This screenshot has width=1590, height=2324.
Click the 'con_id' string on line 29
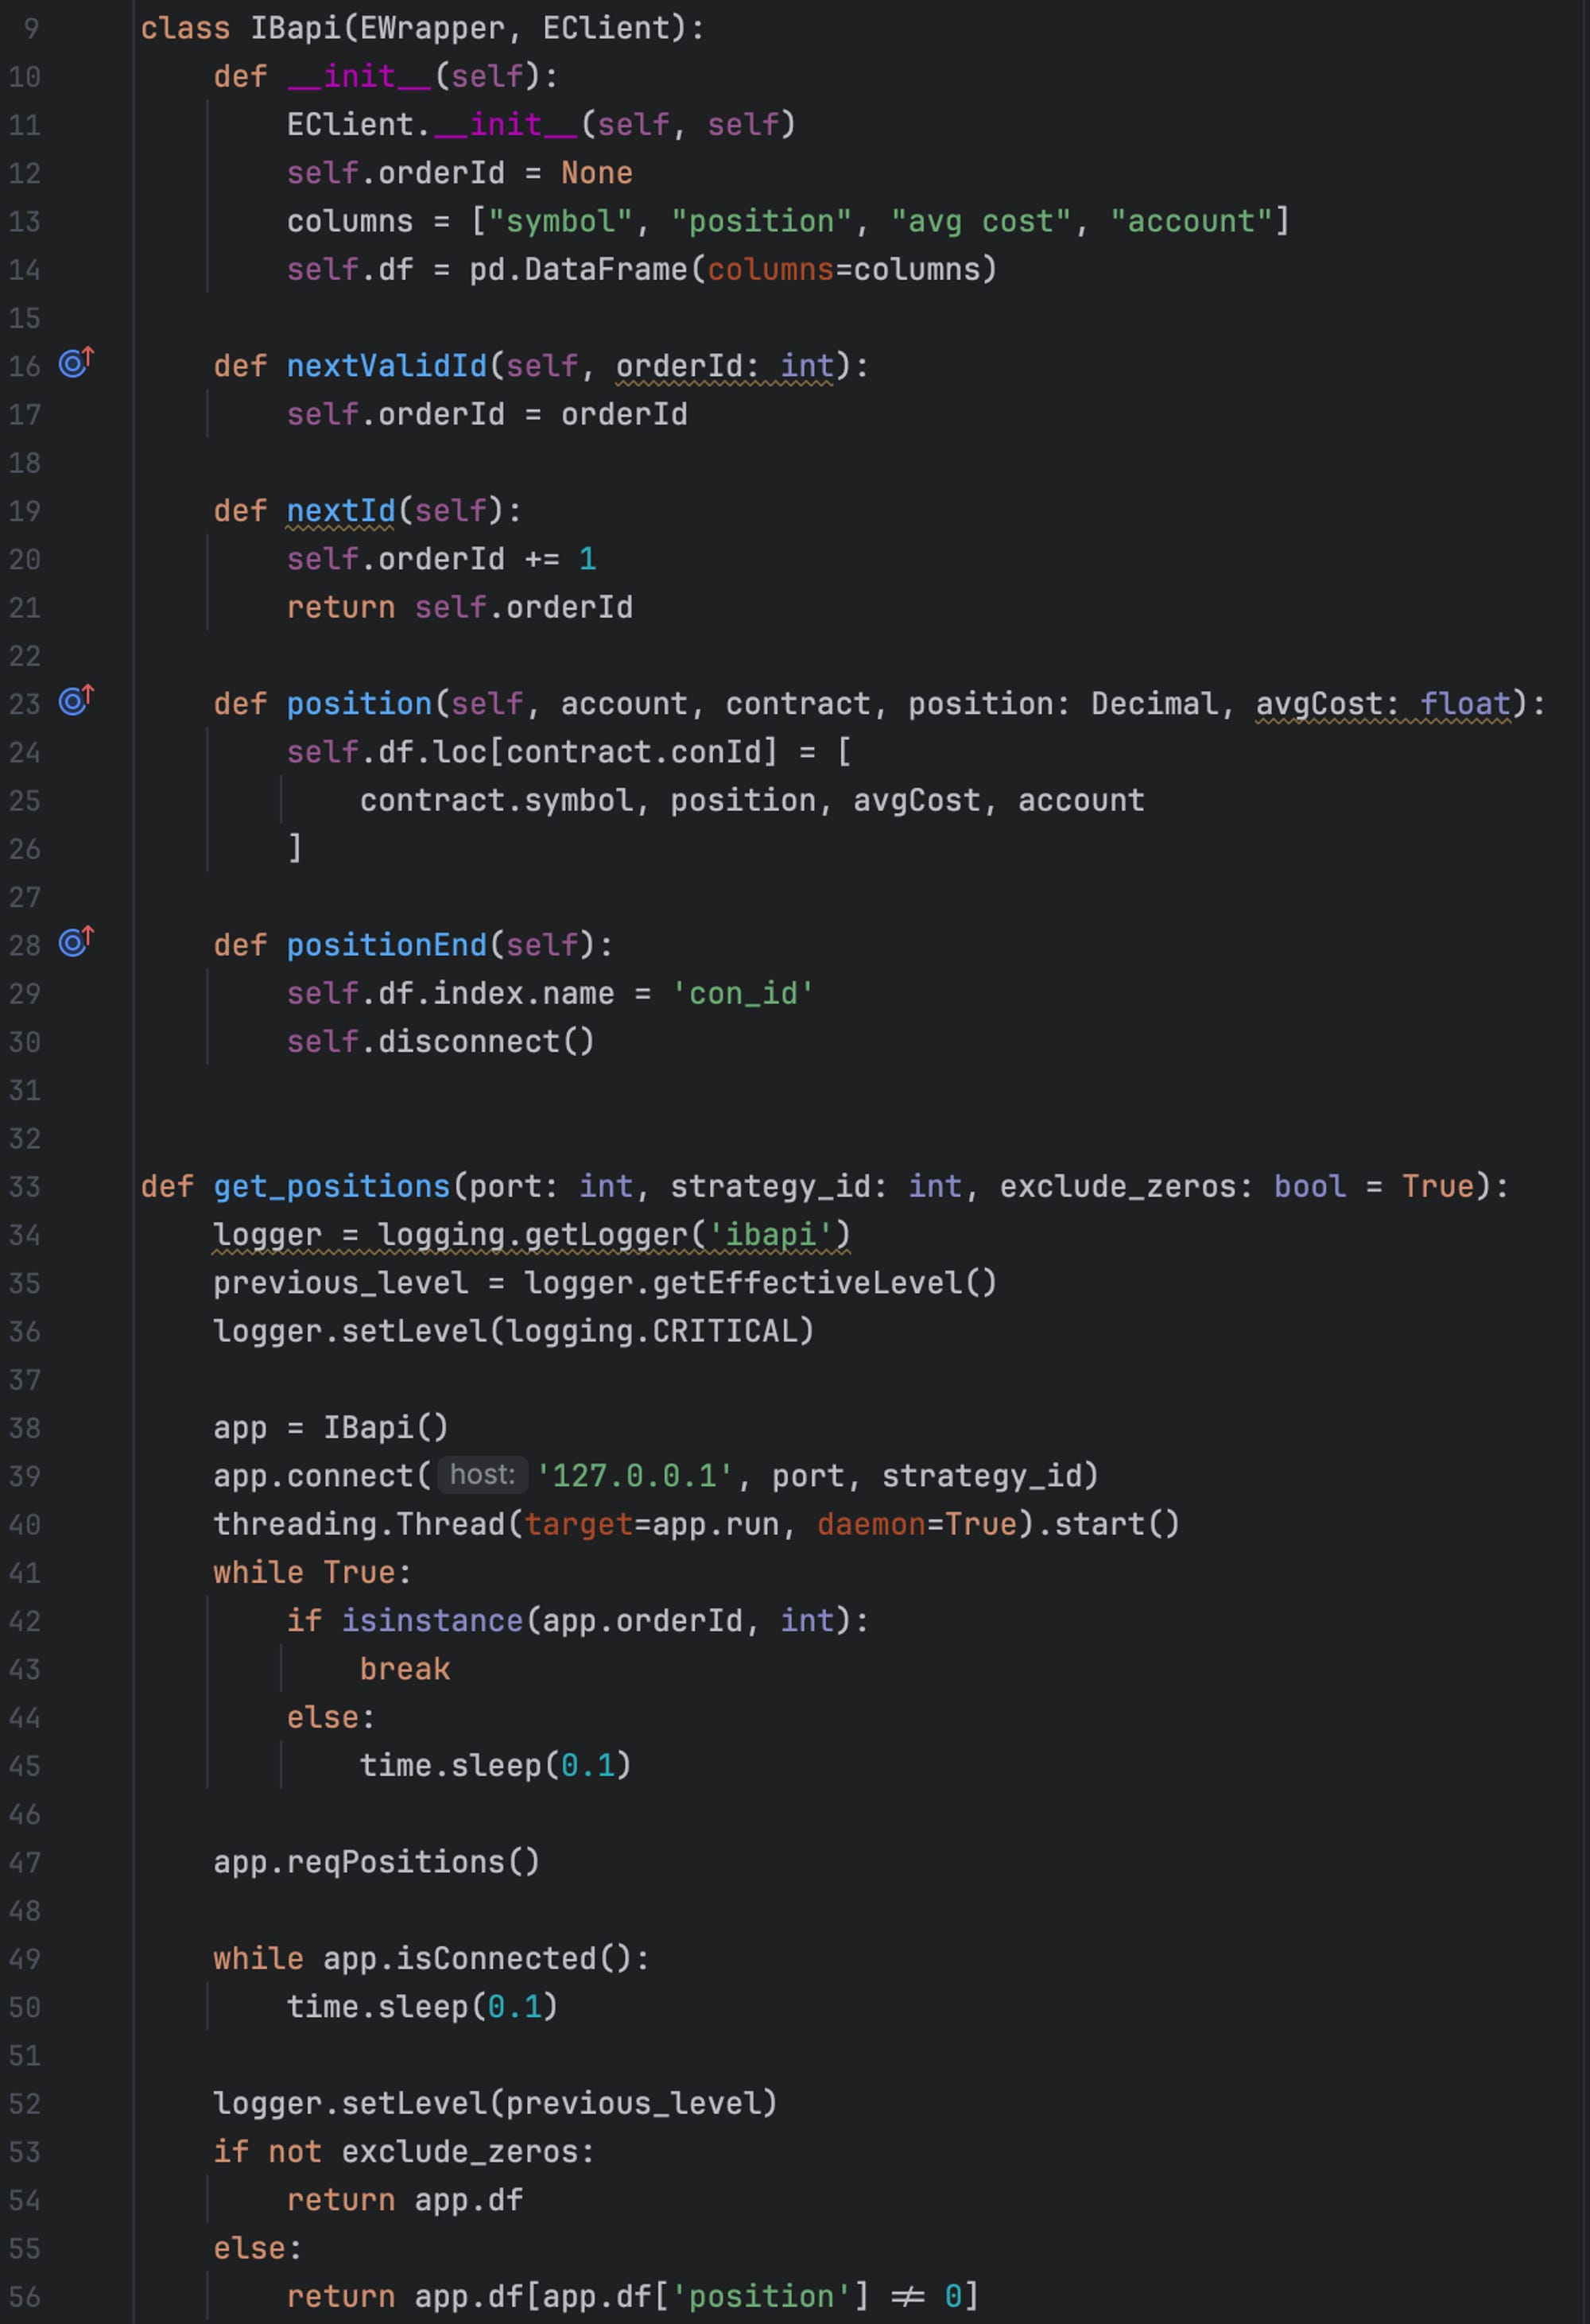(740, 992)
